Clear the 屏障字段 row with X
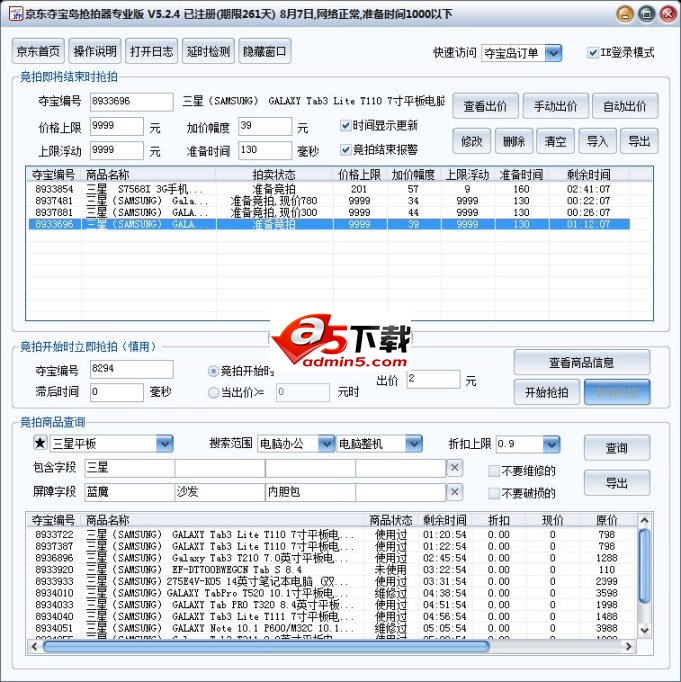Screen dimensions: 681x682 [454, 492]
